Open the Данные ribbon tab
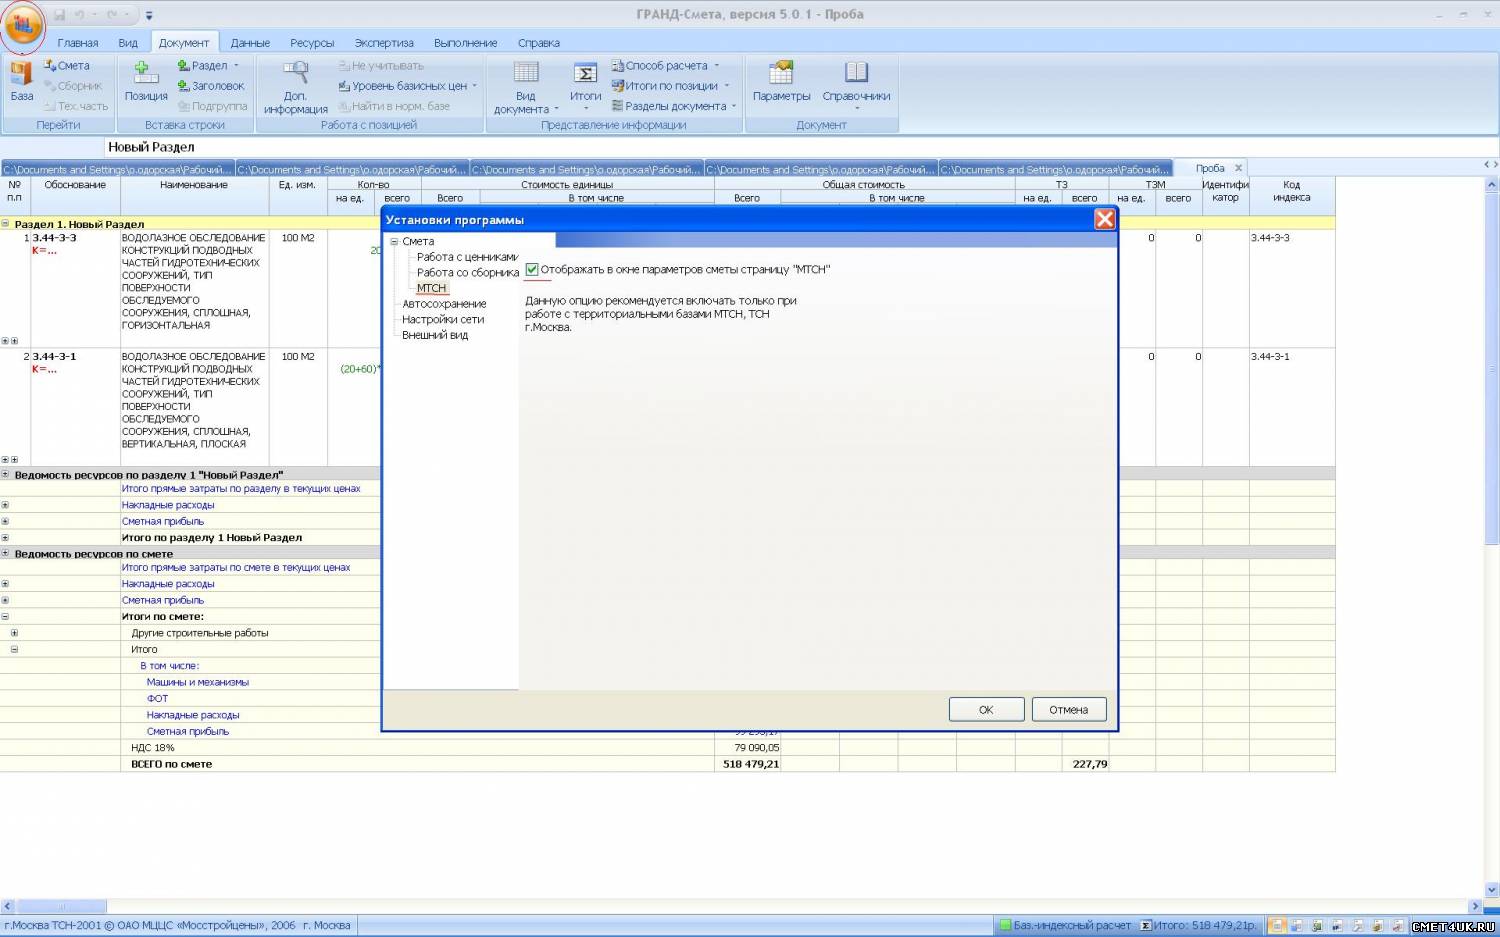 (x=250, y=43)
